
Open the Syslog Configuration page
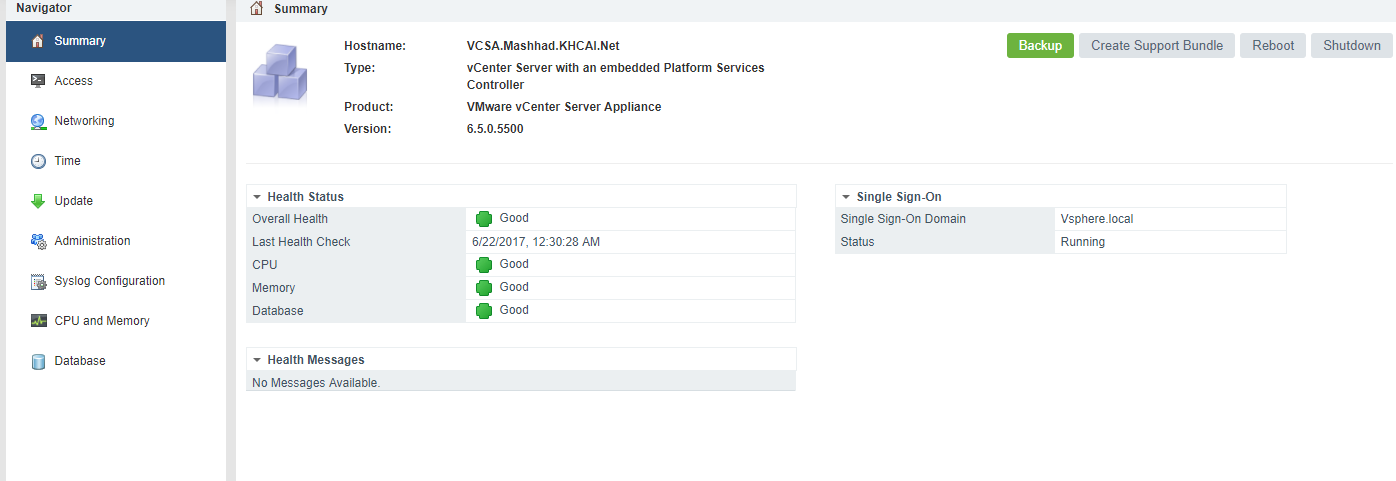109,281
